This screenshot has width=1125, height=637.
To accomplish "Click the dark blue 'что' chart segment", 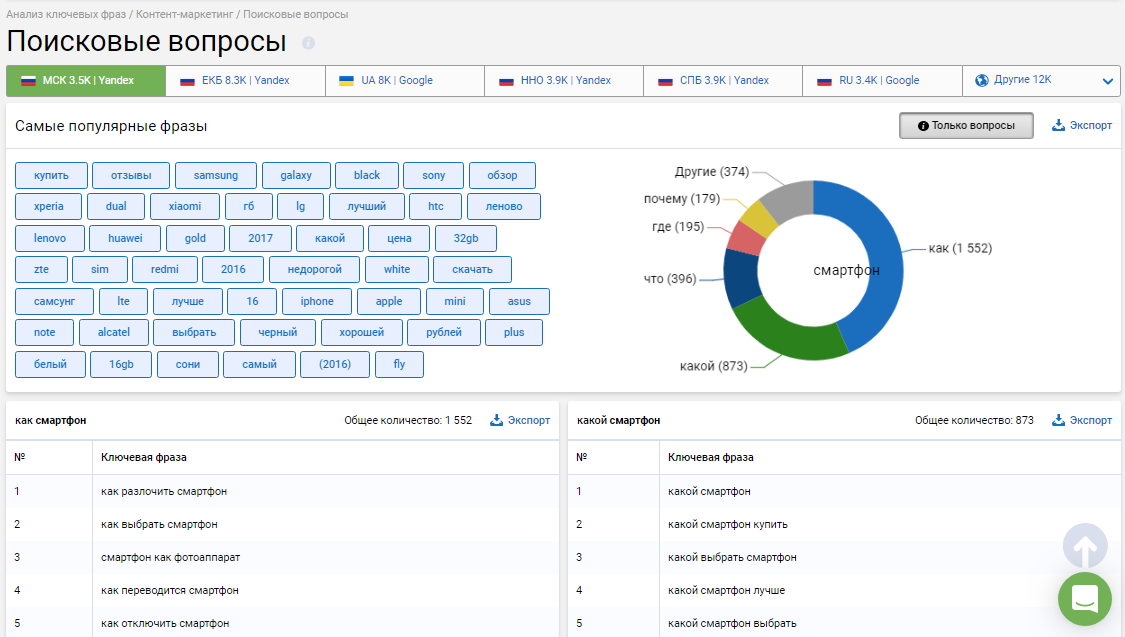I will 741,276.
